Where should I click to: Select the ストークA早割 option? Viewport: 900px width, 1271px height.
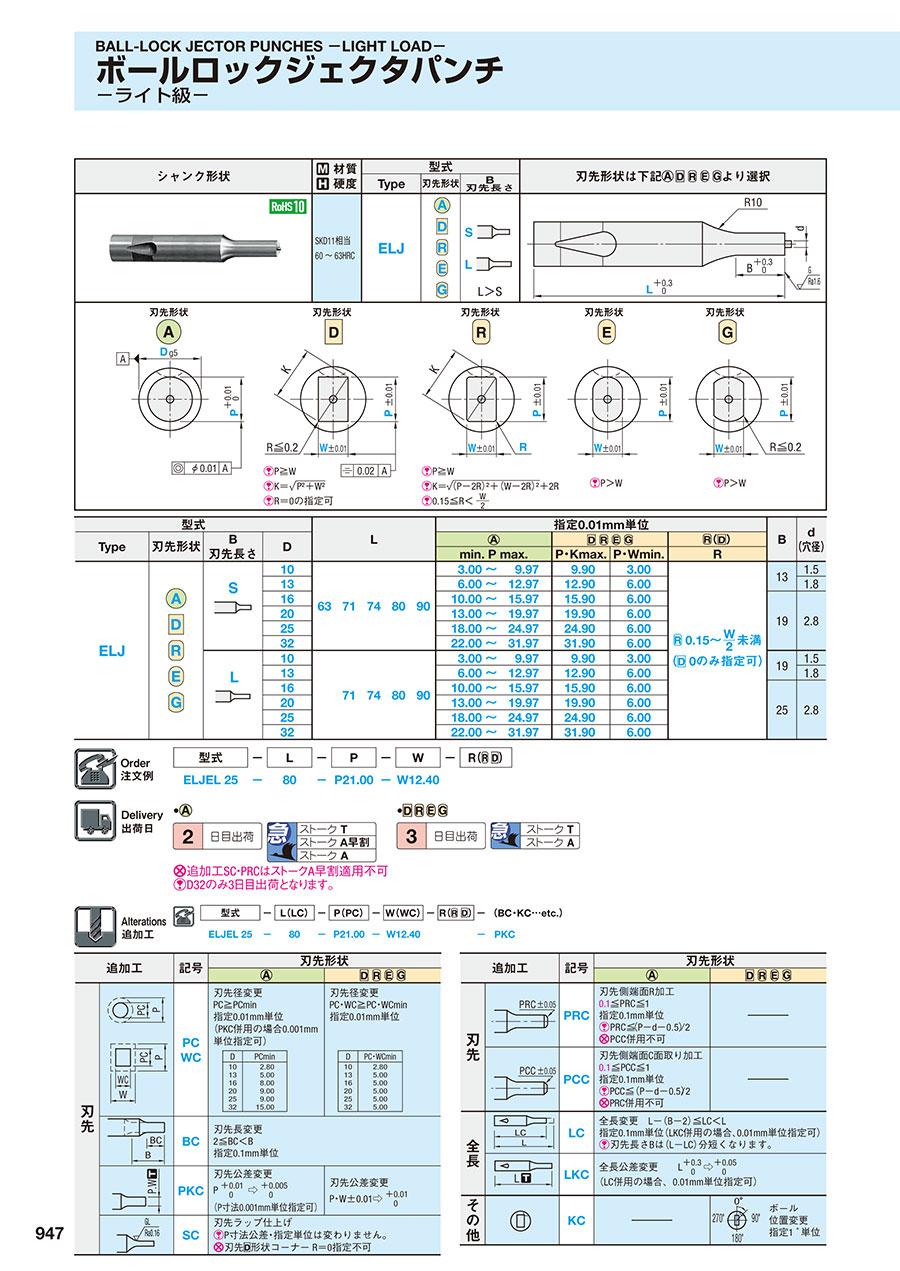(335, 842)
